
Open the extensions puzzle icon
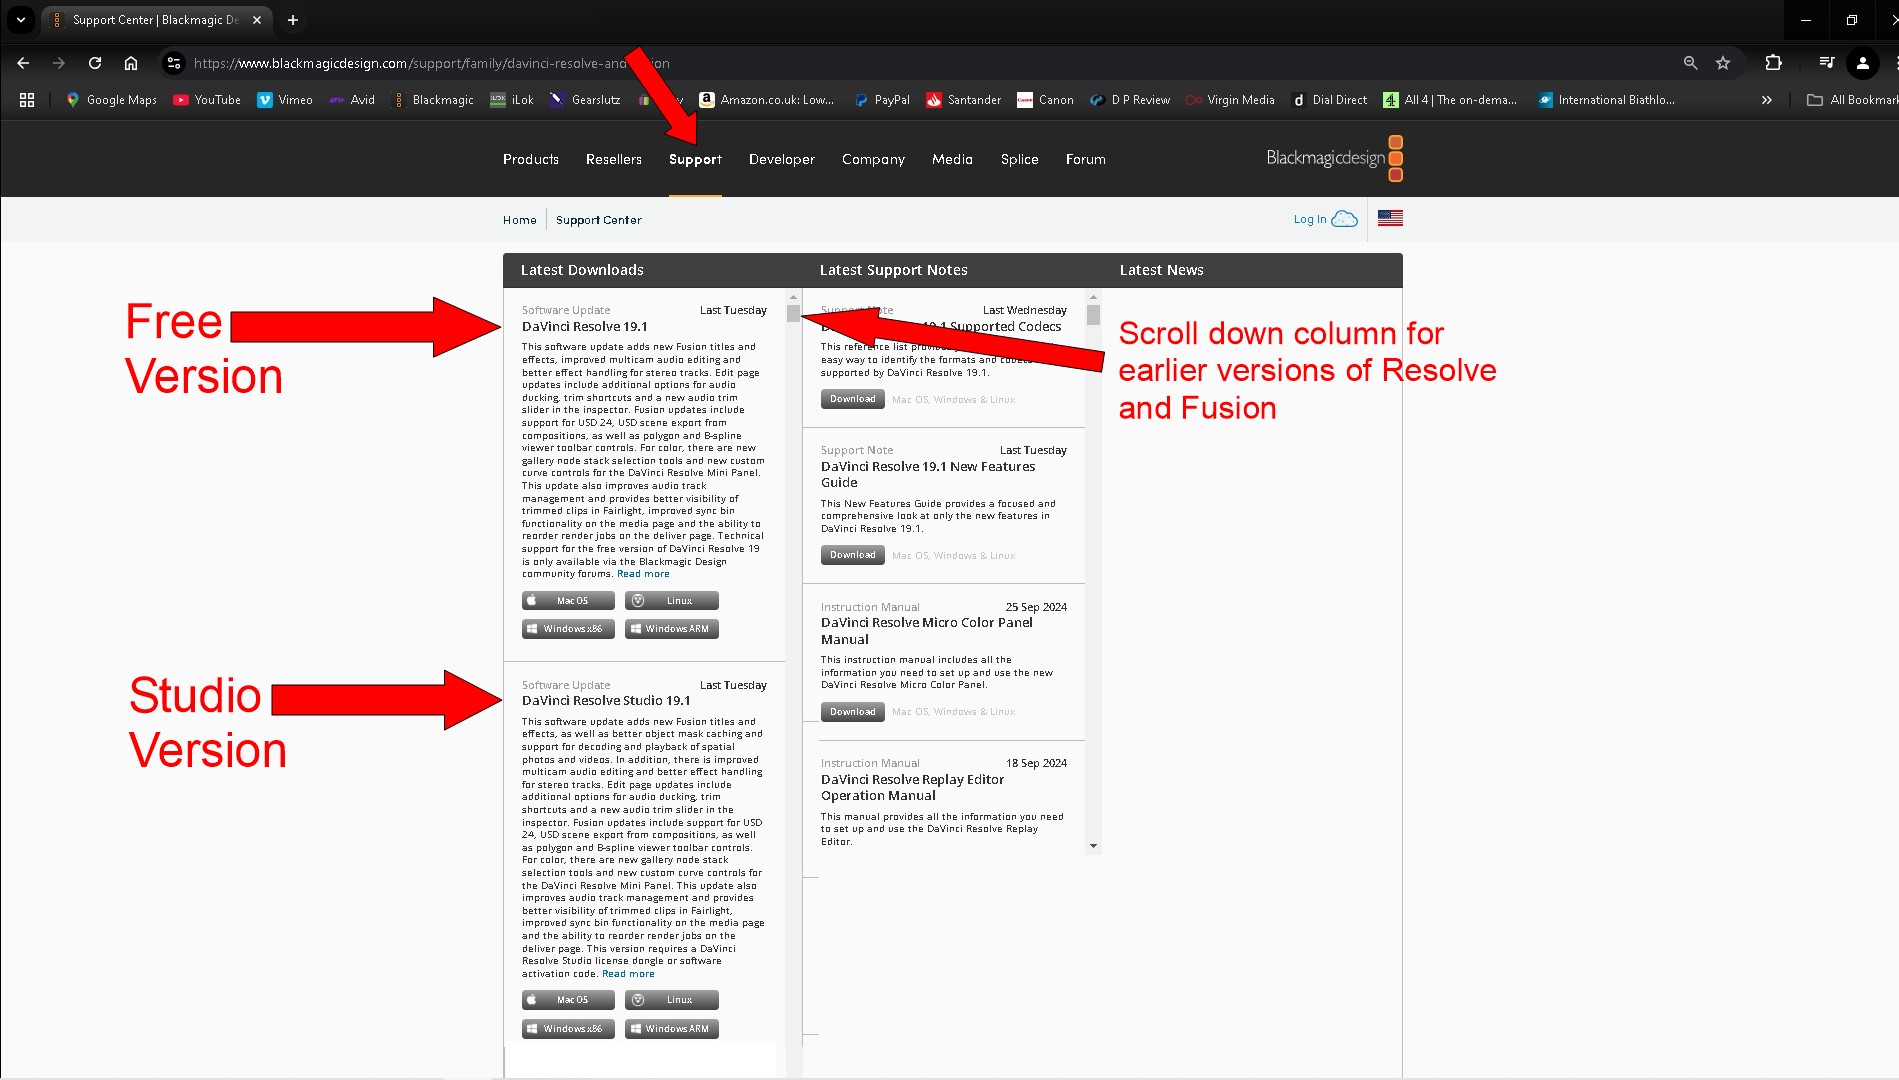click(1773, 63)
